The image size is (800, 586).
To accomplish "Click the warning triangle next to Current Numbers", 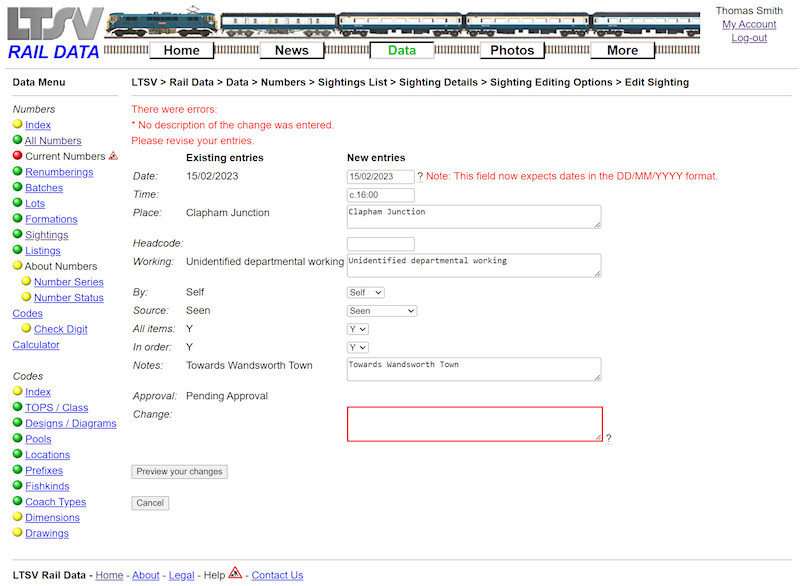I will (114, 156).
